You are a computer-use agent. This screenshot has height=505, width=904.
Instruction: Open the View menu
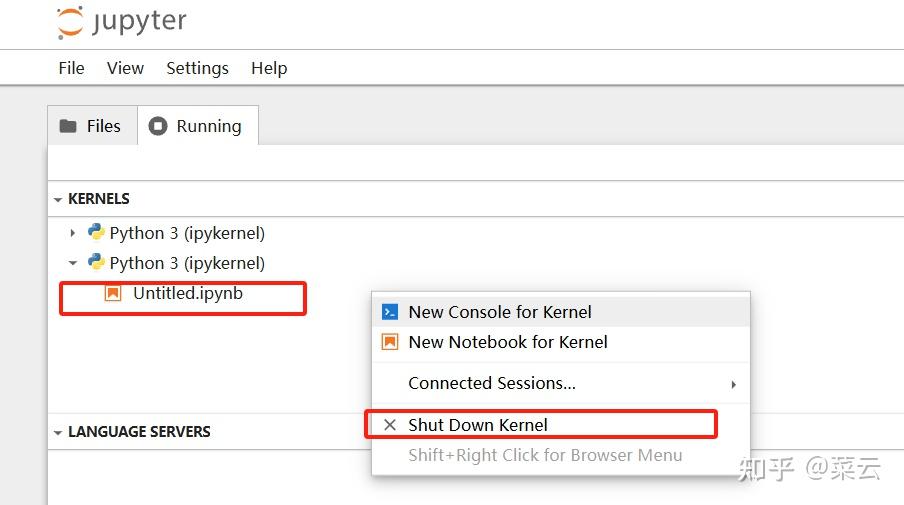point(125,68)
